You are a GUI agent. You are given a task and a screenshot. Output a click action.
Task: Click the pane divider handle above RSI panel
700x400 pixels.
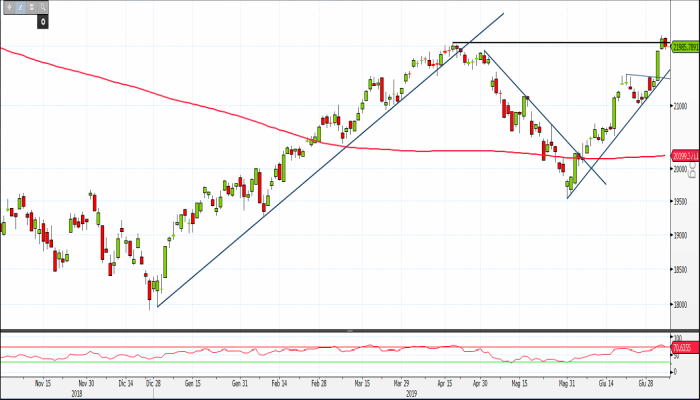click(350, 331)
